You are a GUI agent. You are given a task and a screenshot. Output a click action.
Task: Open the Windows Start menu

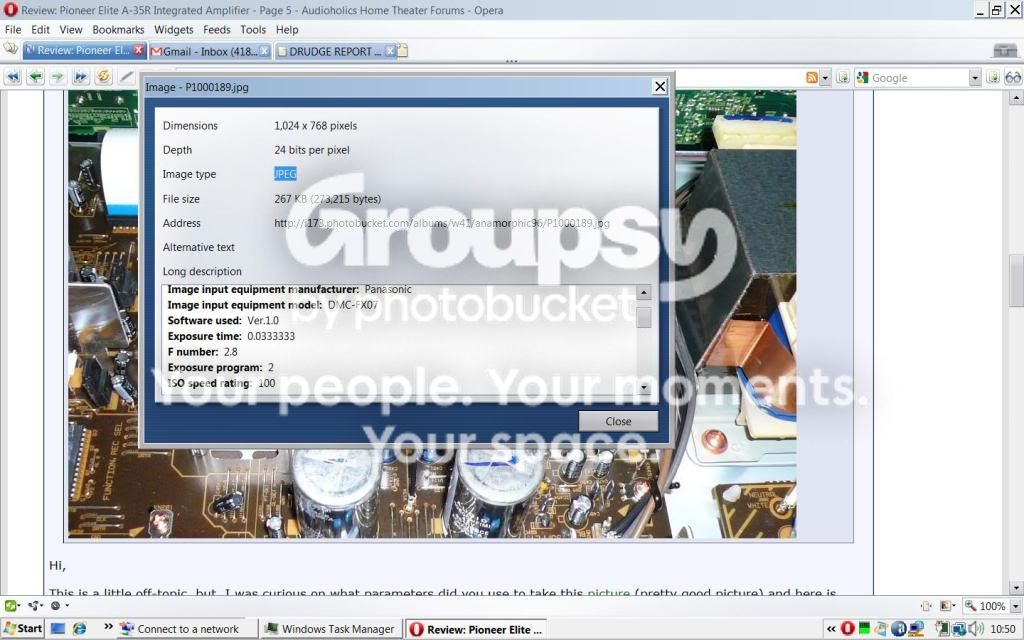(x=23, y=629)
